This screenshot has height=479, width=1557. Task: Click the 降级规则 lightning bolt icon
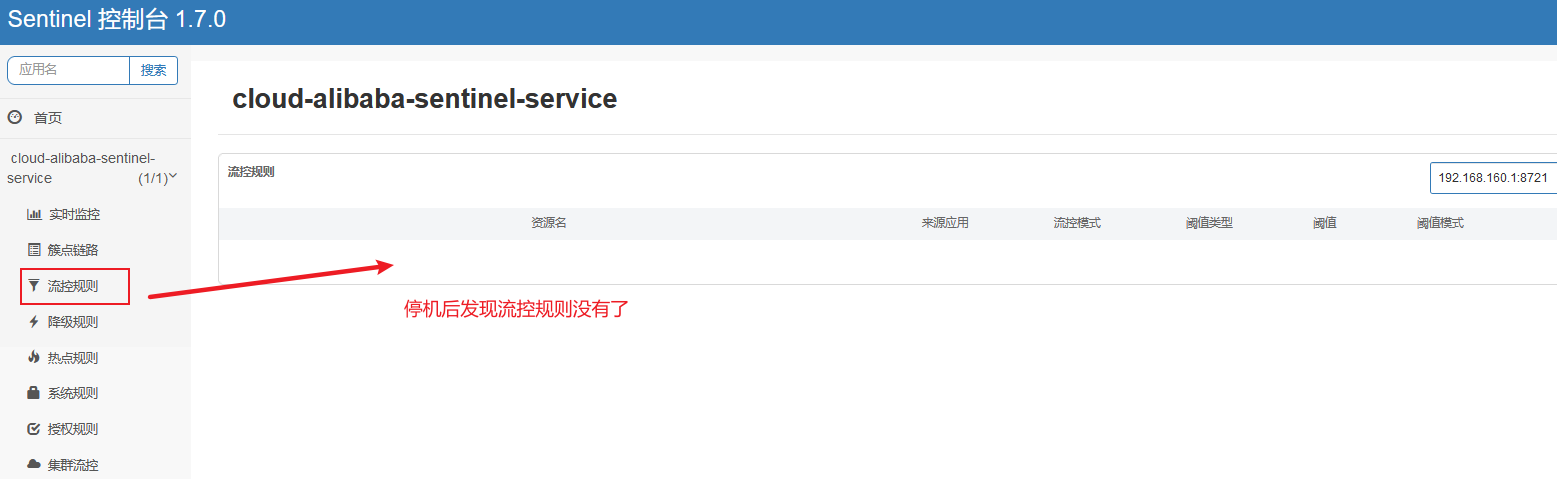click(34, 322)
